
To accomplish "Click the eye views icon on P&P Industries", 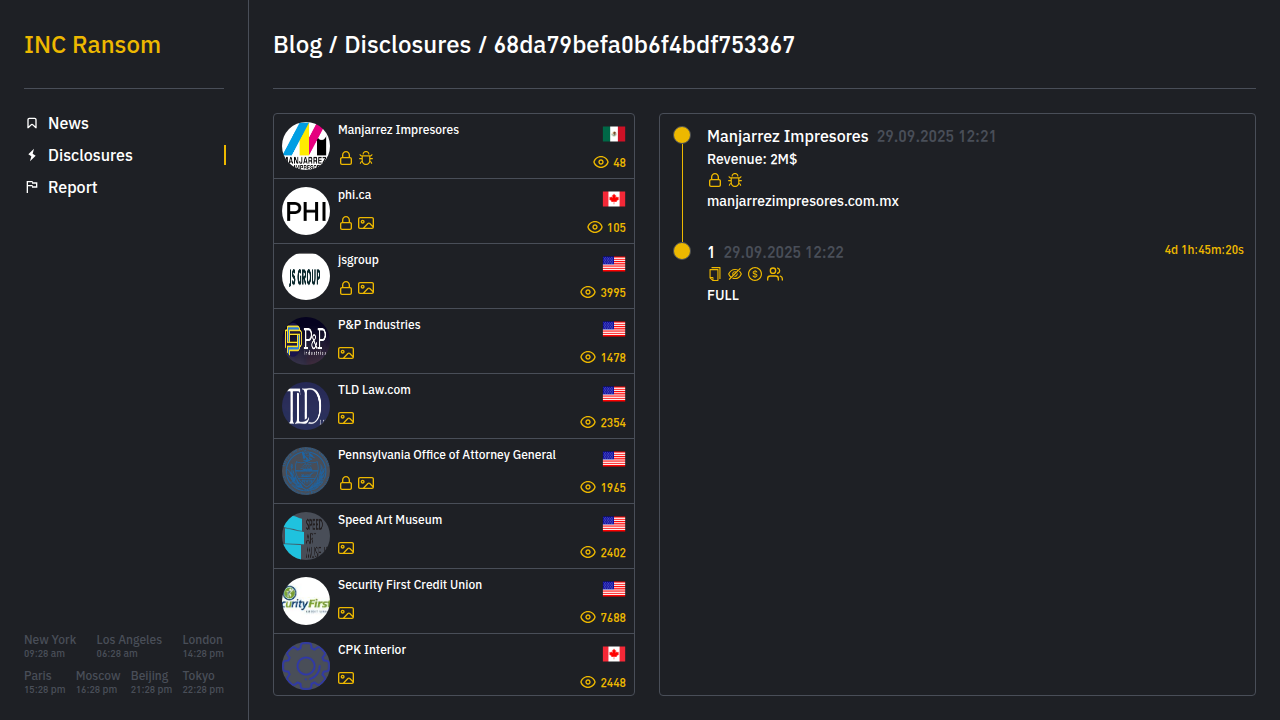I will [x=588, y=357].
